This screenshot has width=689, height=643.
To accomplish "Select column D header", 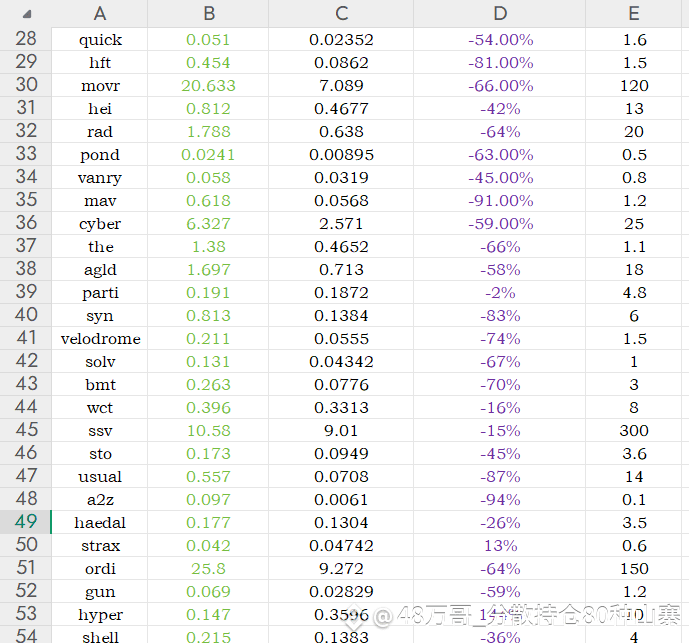I will click(x=500, y=14).
